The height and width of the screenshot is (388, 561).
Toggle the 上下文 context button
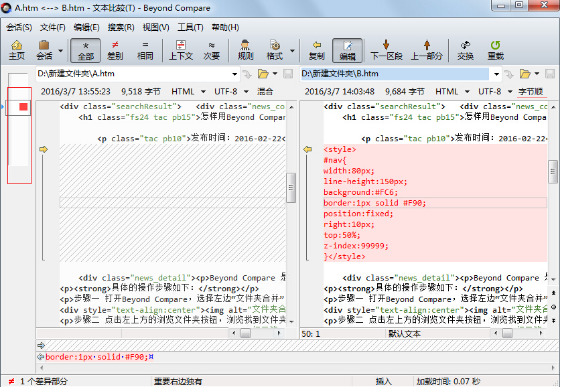181,50
